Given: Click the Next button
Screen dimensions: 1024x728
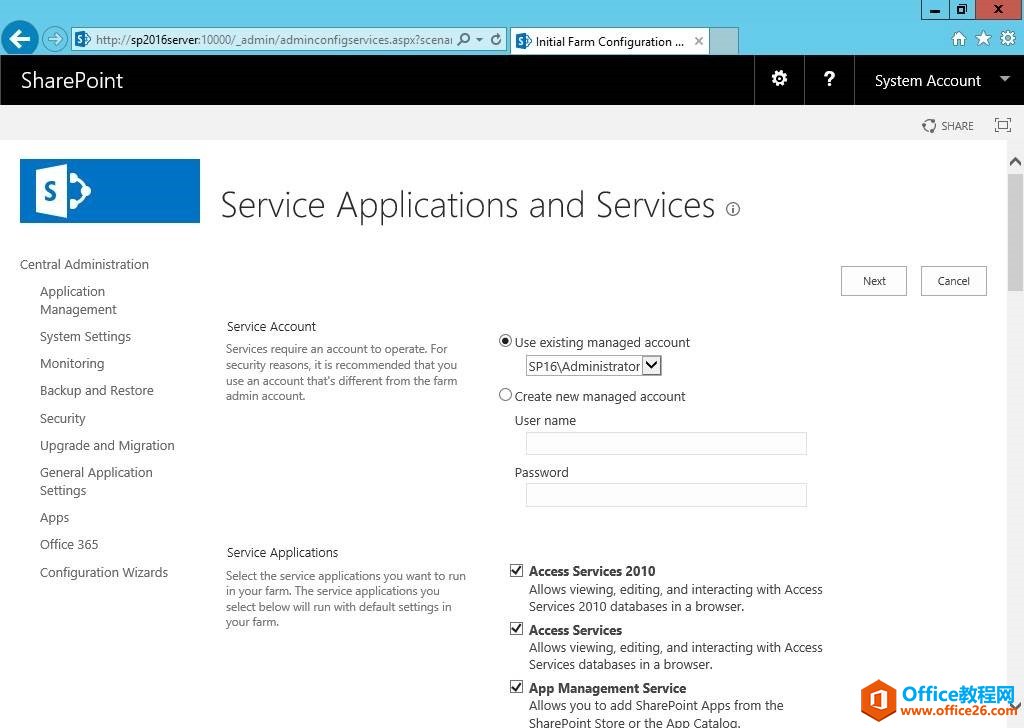Looking at the screenshot, I should tap(873, 281).
